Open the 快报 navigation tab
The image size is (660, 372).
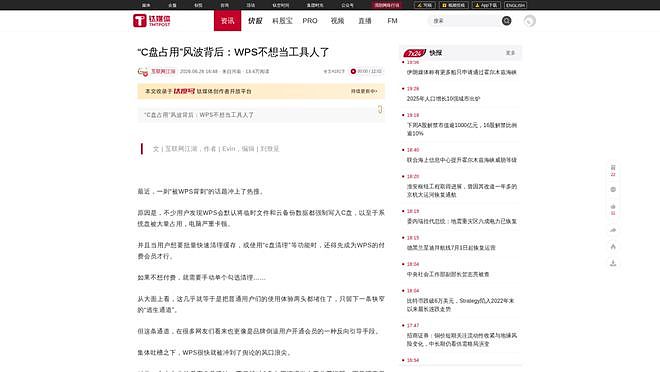click(255, 21)
